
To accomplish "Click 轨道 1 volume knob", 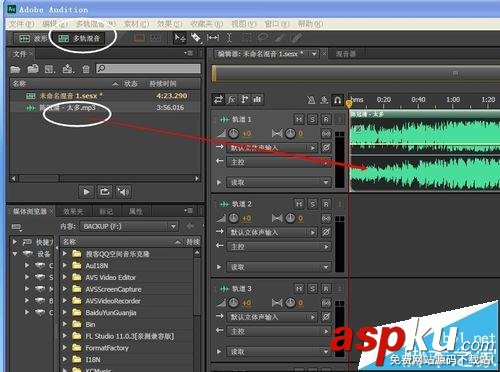I will click(x=233, y=133).
